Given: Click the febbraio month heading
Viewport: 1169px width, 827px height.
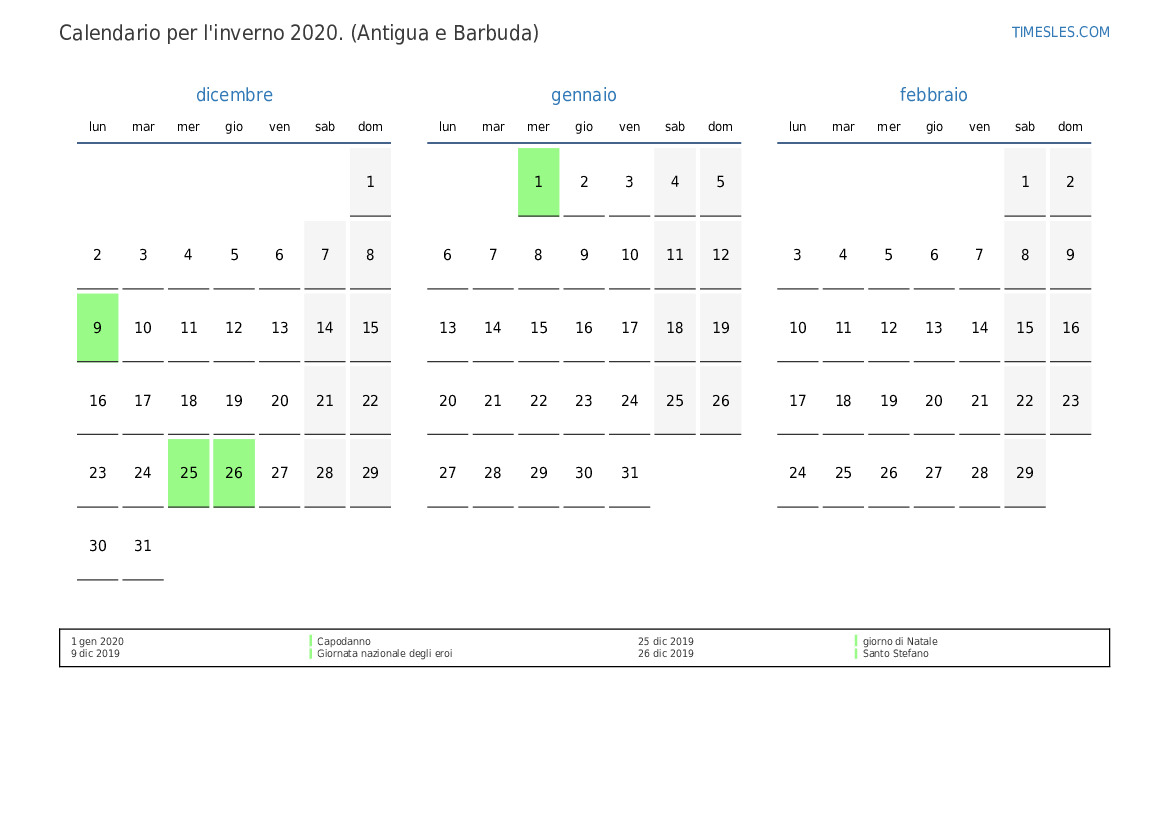Looking at the screenshot, I should tap(933, 95).
